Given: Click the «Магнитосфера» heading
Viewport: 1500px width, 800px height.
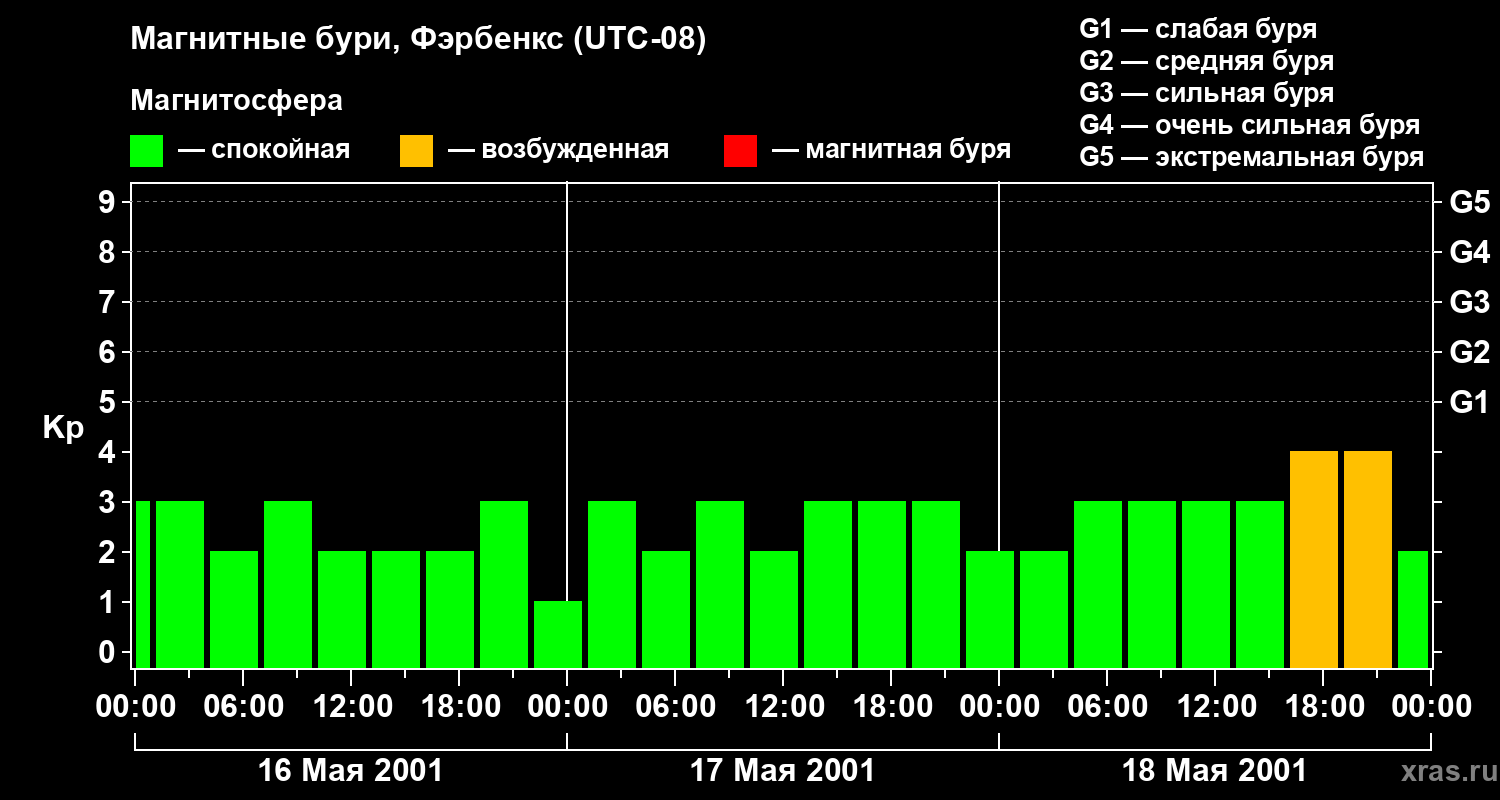Looking at the screenshot, I should pyautogui.click(x=236, y=101).
